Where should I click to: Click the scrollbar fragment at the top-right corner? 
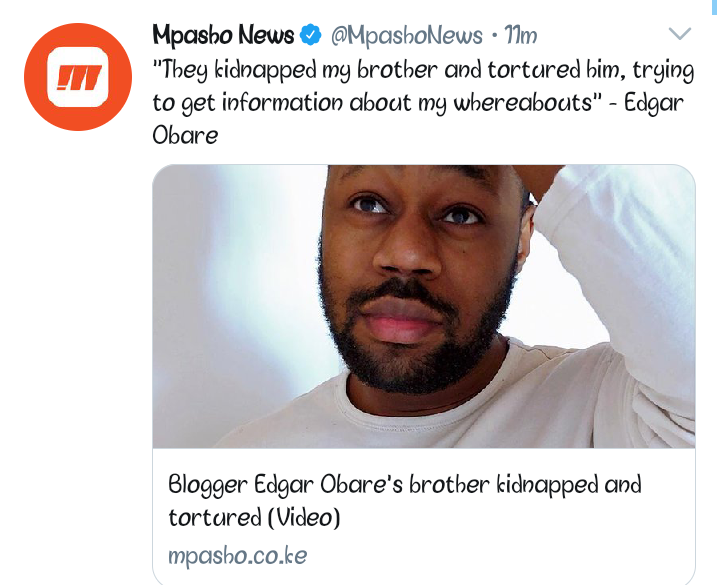pyautogui.click(x=714, y=7)
